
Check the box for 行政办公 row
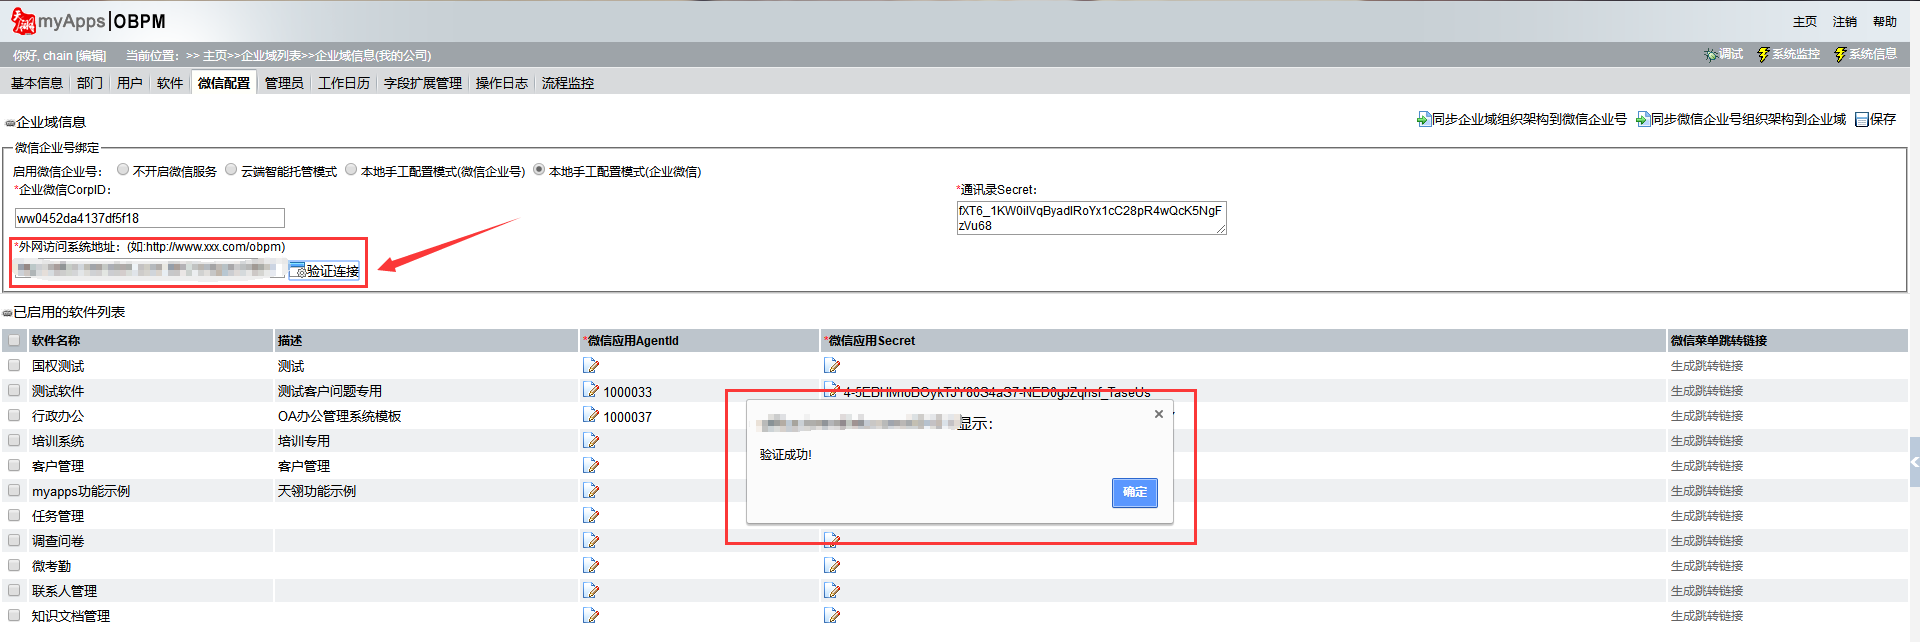[x=14, y=416]
